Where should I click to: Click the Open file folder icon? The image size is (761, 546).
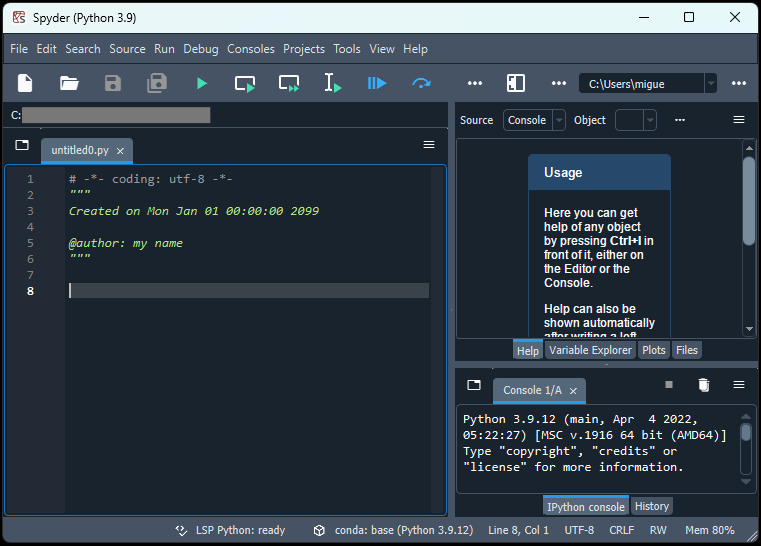point(69,83)
